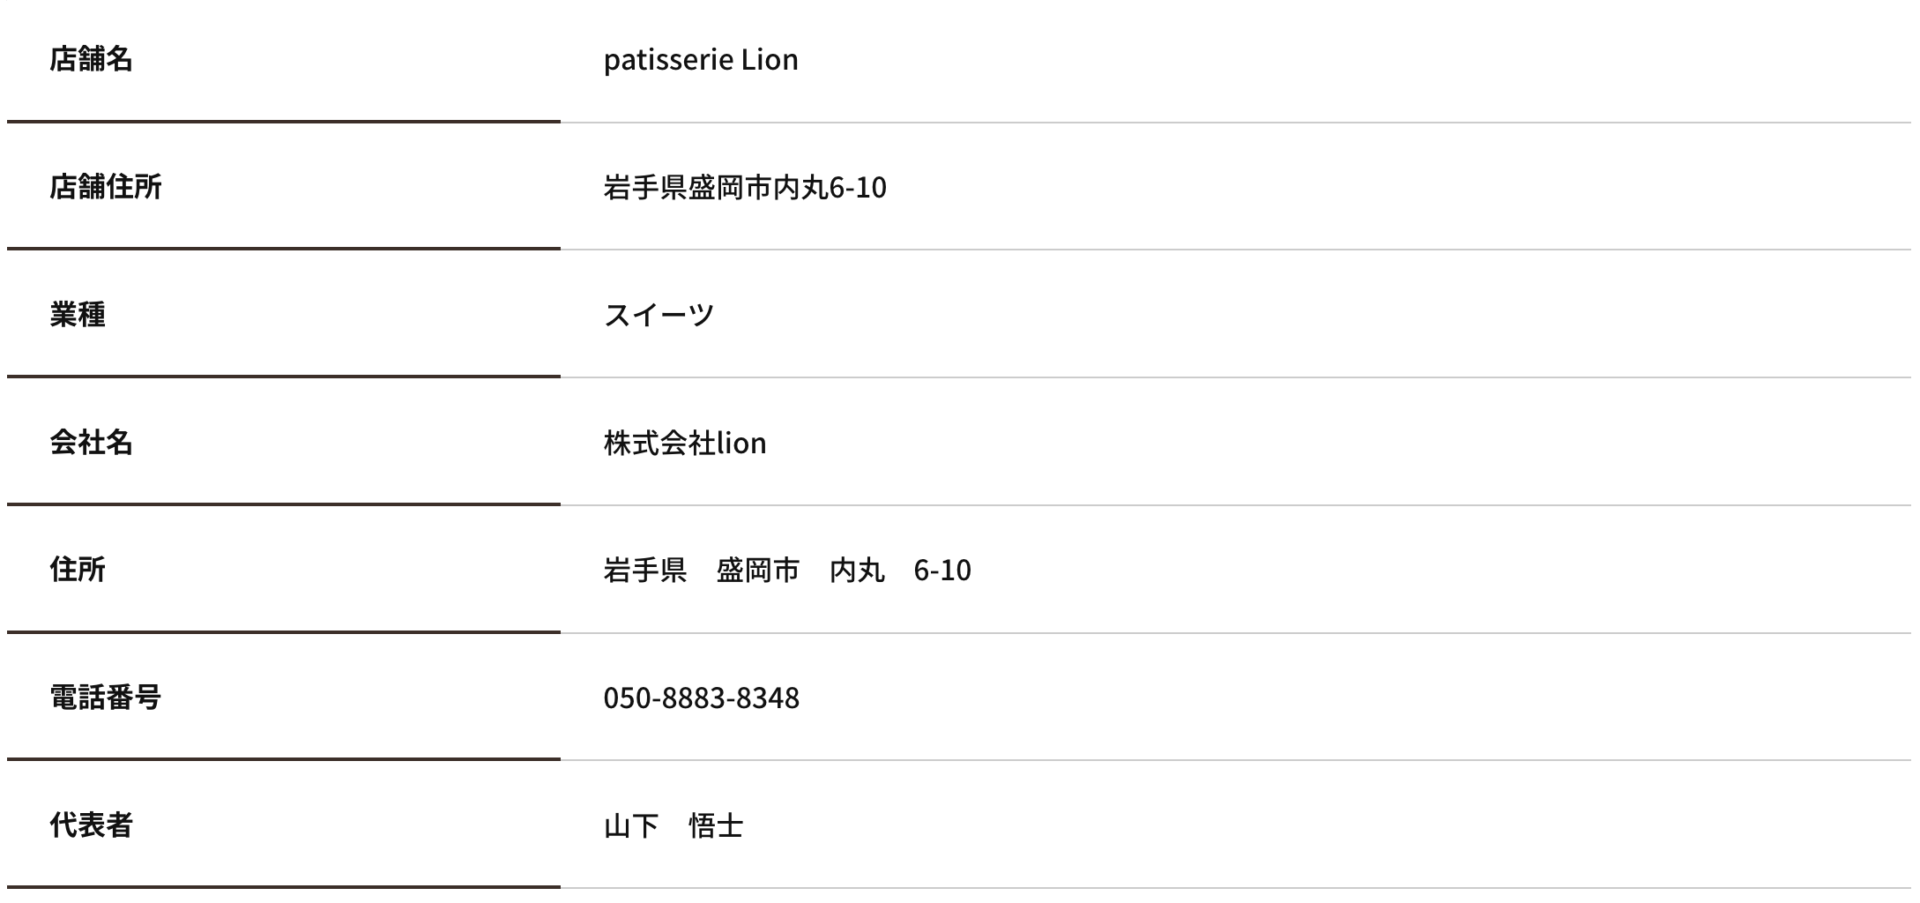Click the 6-10 number in 住所 row

(x=942, y=570)
